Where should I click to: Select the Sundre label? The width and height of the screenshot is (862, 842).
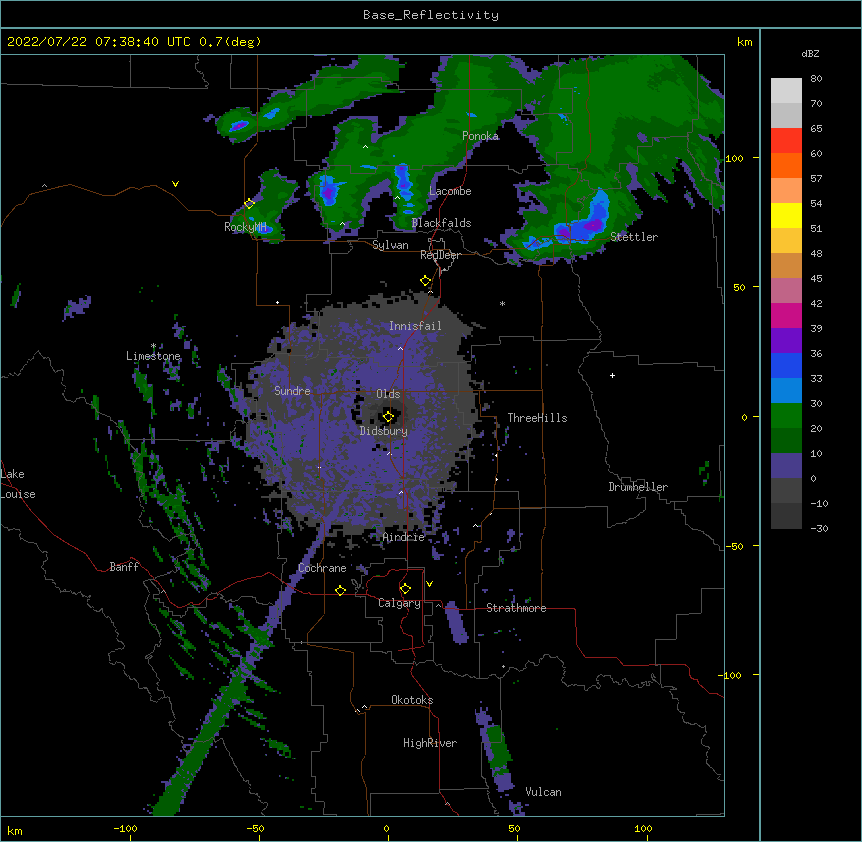point(292,391)
